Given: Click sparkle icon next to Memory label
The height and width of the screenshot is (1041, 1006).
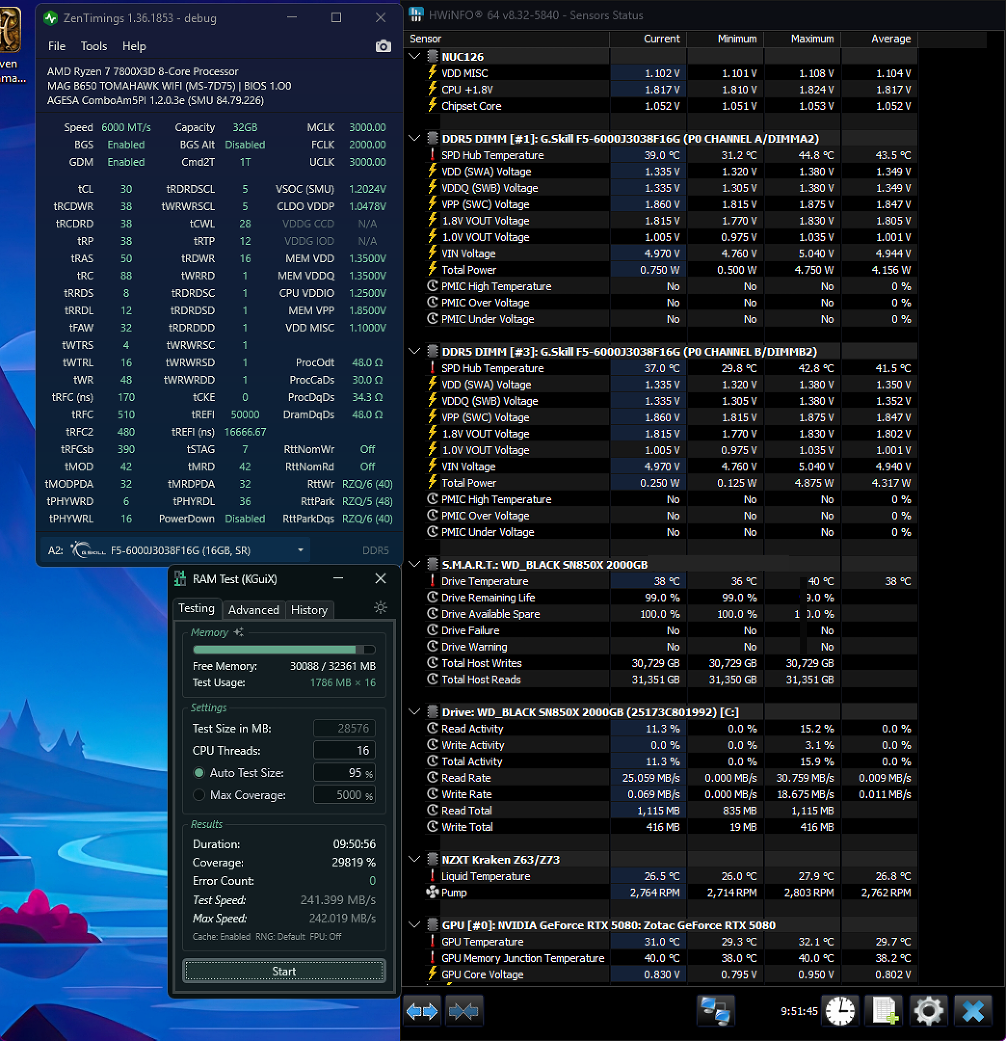Looking at the screenshot, I should click(238, 632).
